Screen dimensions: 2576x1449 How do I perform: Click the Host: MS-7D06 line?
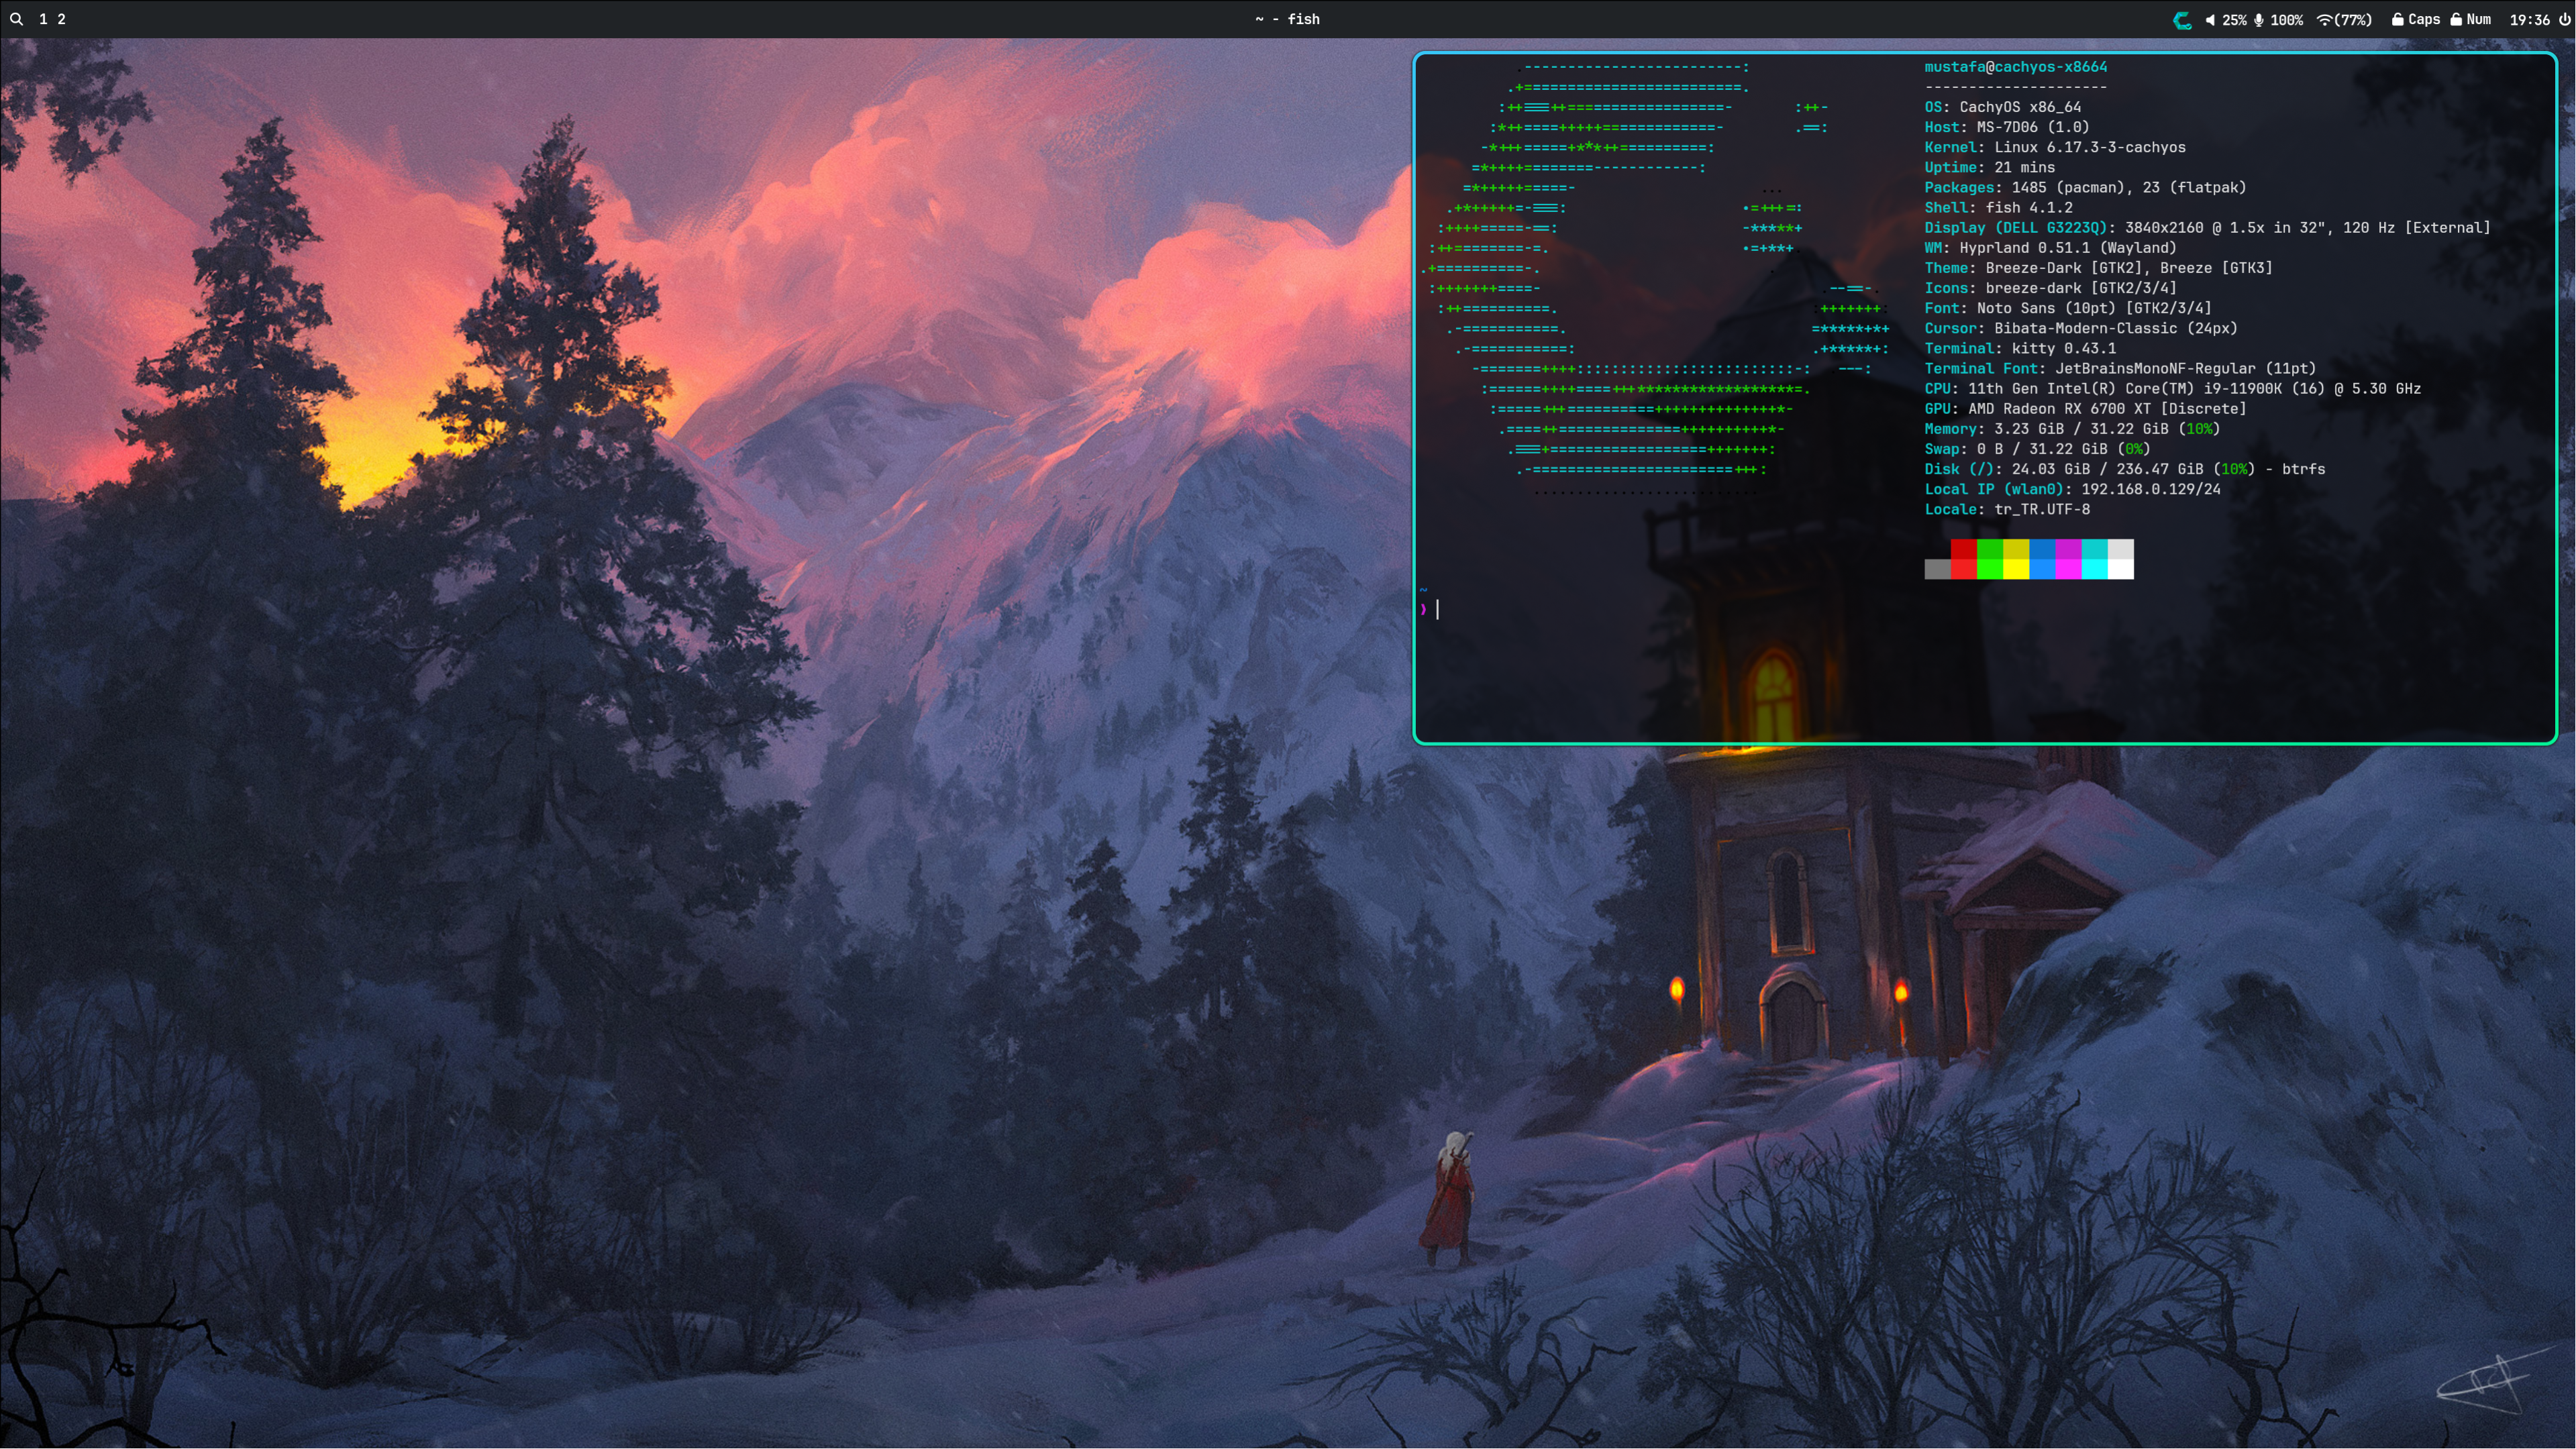click(2007, 127)
